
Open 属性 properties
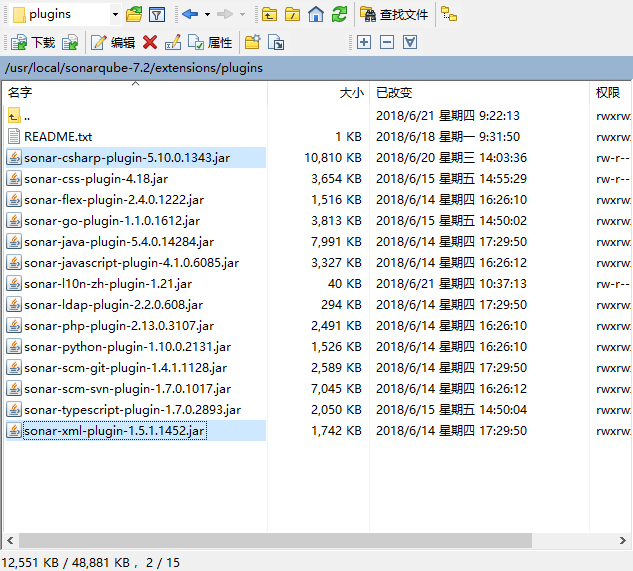tap(210, 42)
